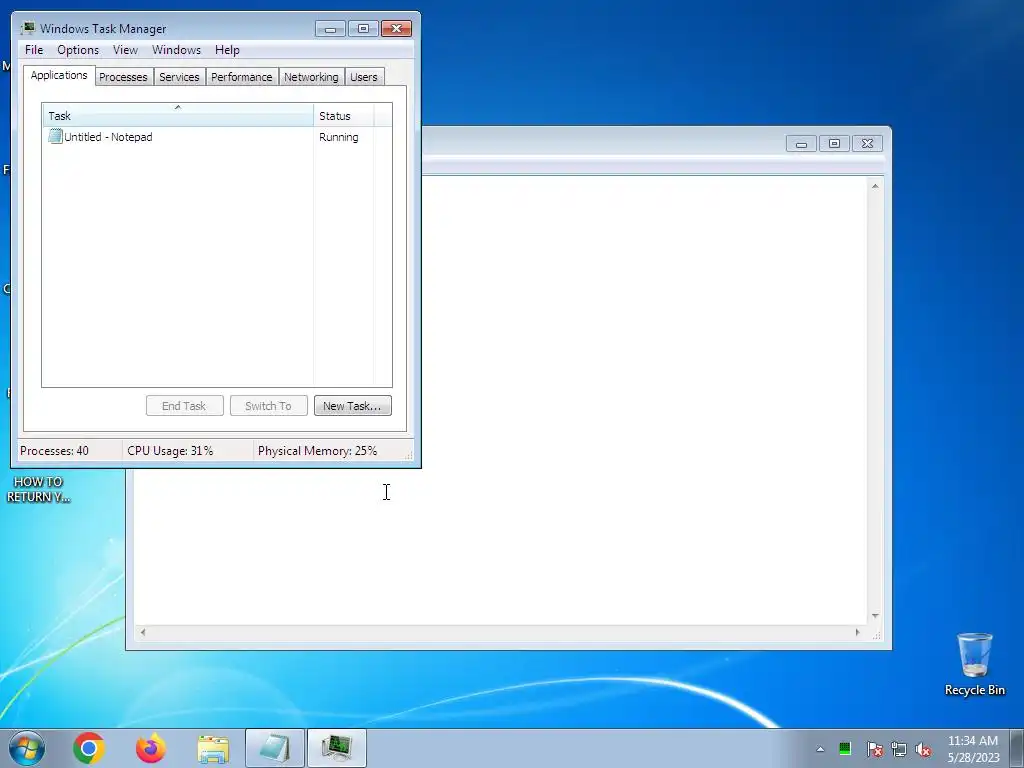Image resolution: width=1024 pixels, height=768 pixels.
Task: Minimize the Notepad window
Action: coord(801,144)
